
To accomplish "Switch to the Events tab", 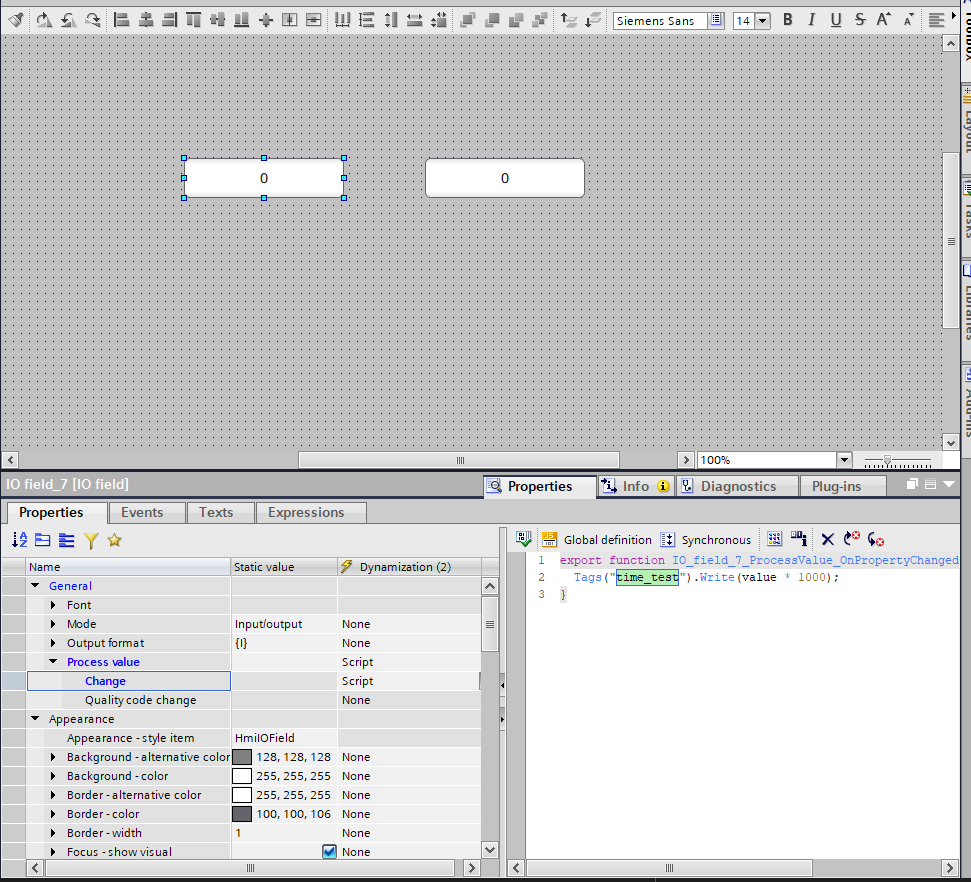I will (142, 512).
